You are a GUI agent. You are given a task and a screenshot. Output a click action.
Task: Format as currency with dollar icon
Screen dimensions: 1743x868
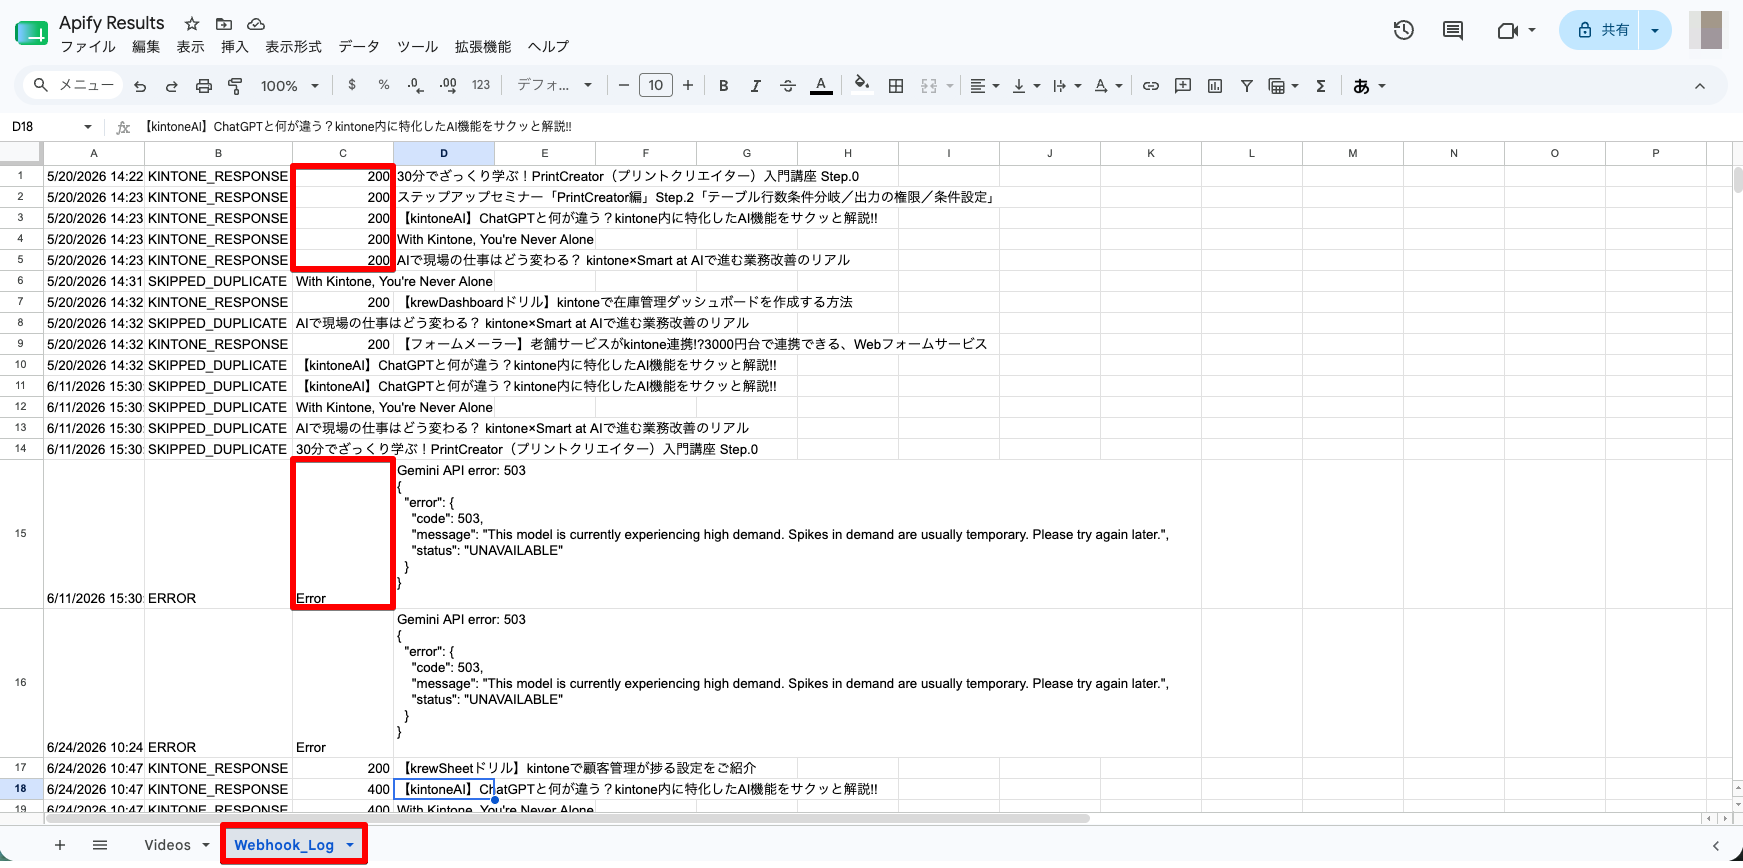[352, 86]
